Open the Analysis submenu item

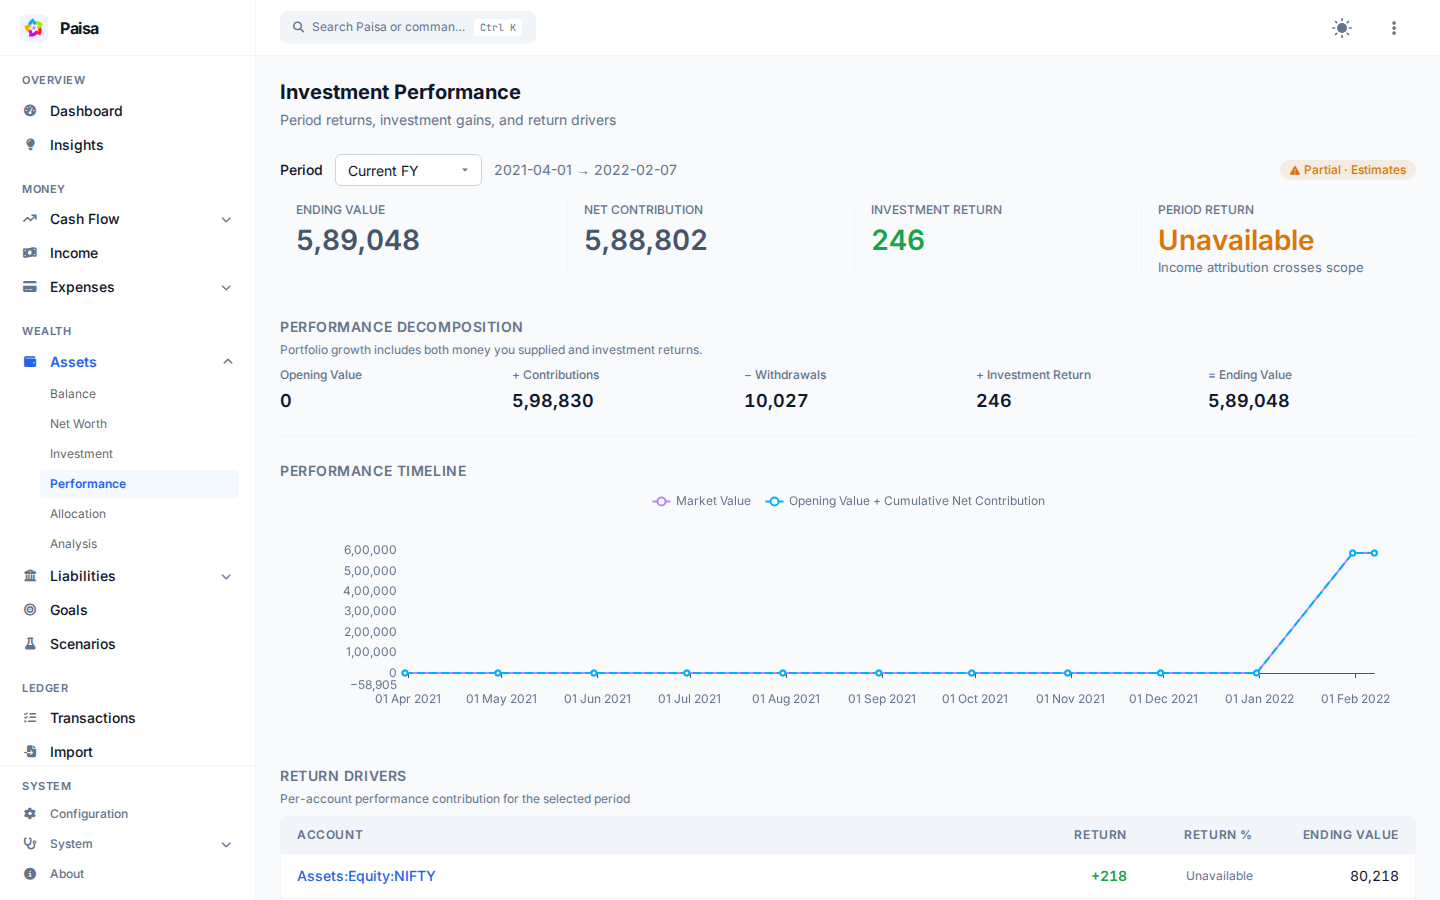point(74,544)
